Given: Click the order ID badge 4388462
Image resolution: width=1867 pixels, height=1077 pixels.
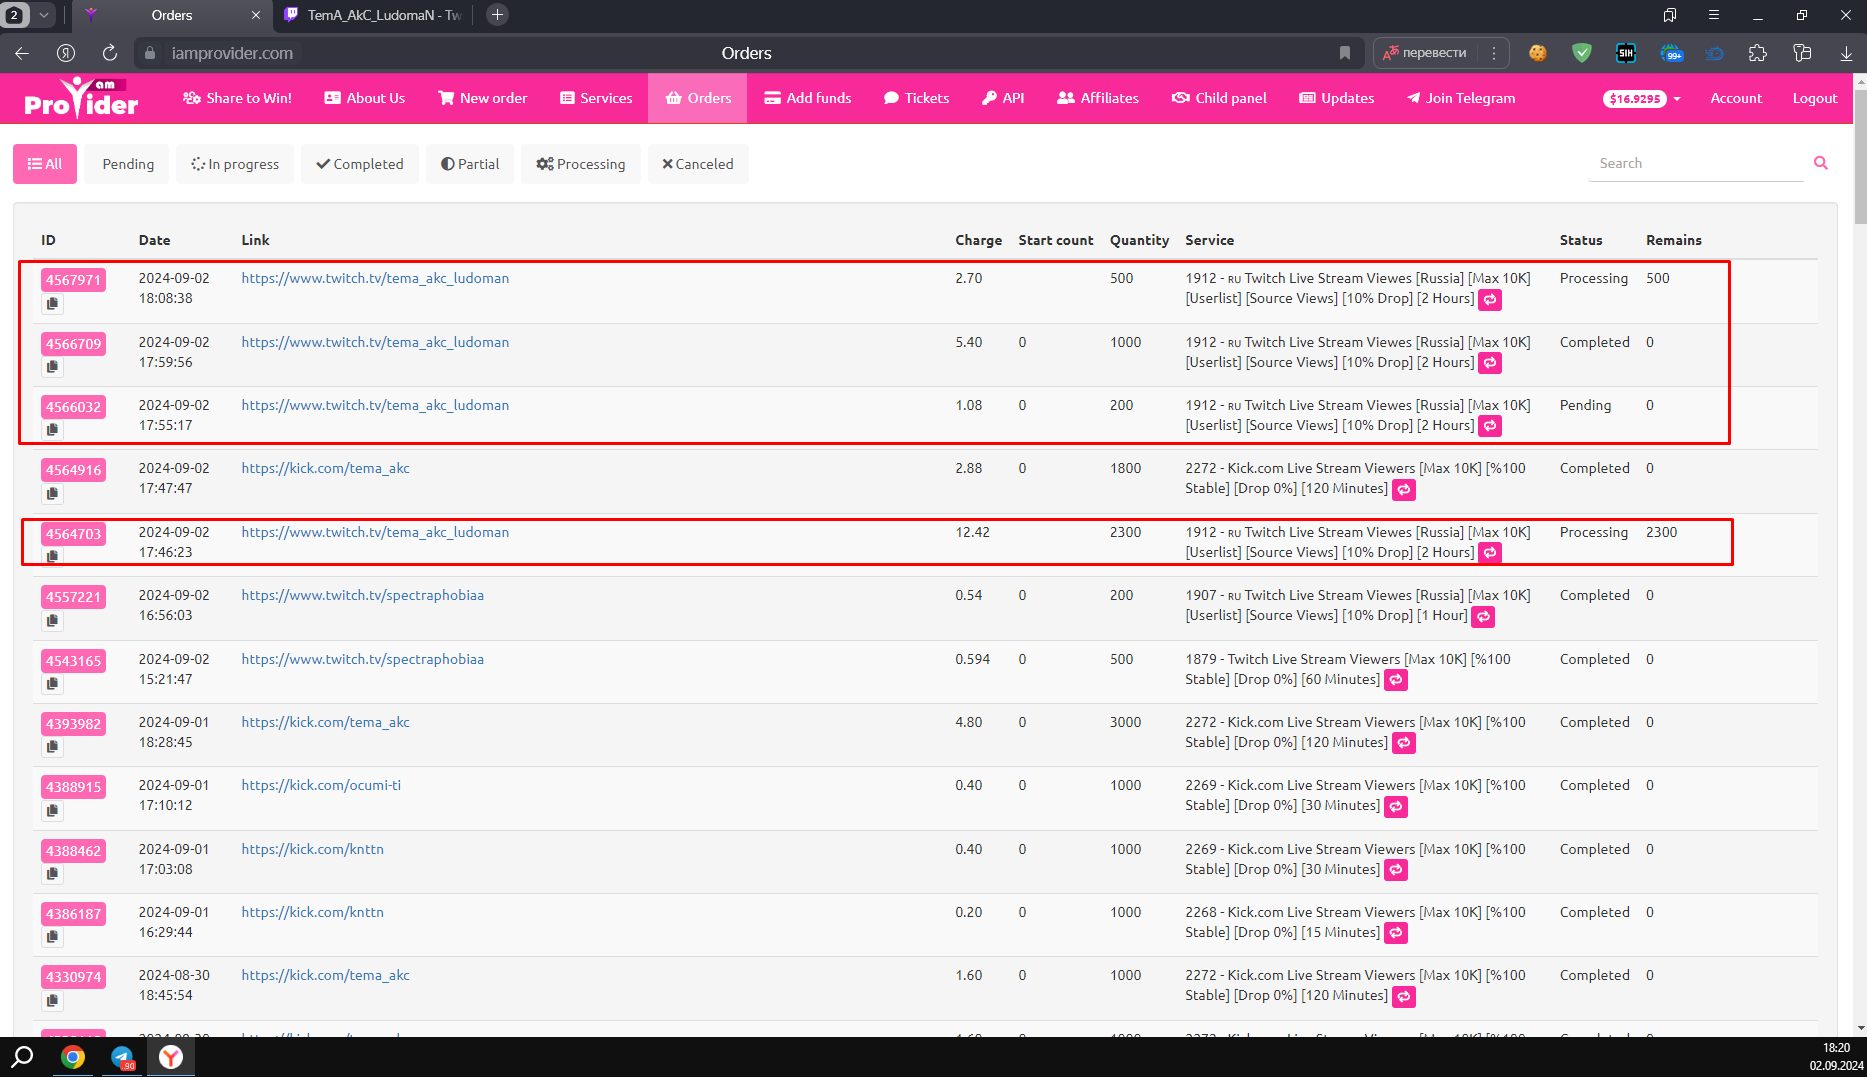Looking at the screenshot, I should click(74, 851).
